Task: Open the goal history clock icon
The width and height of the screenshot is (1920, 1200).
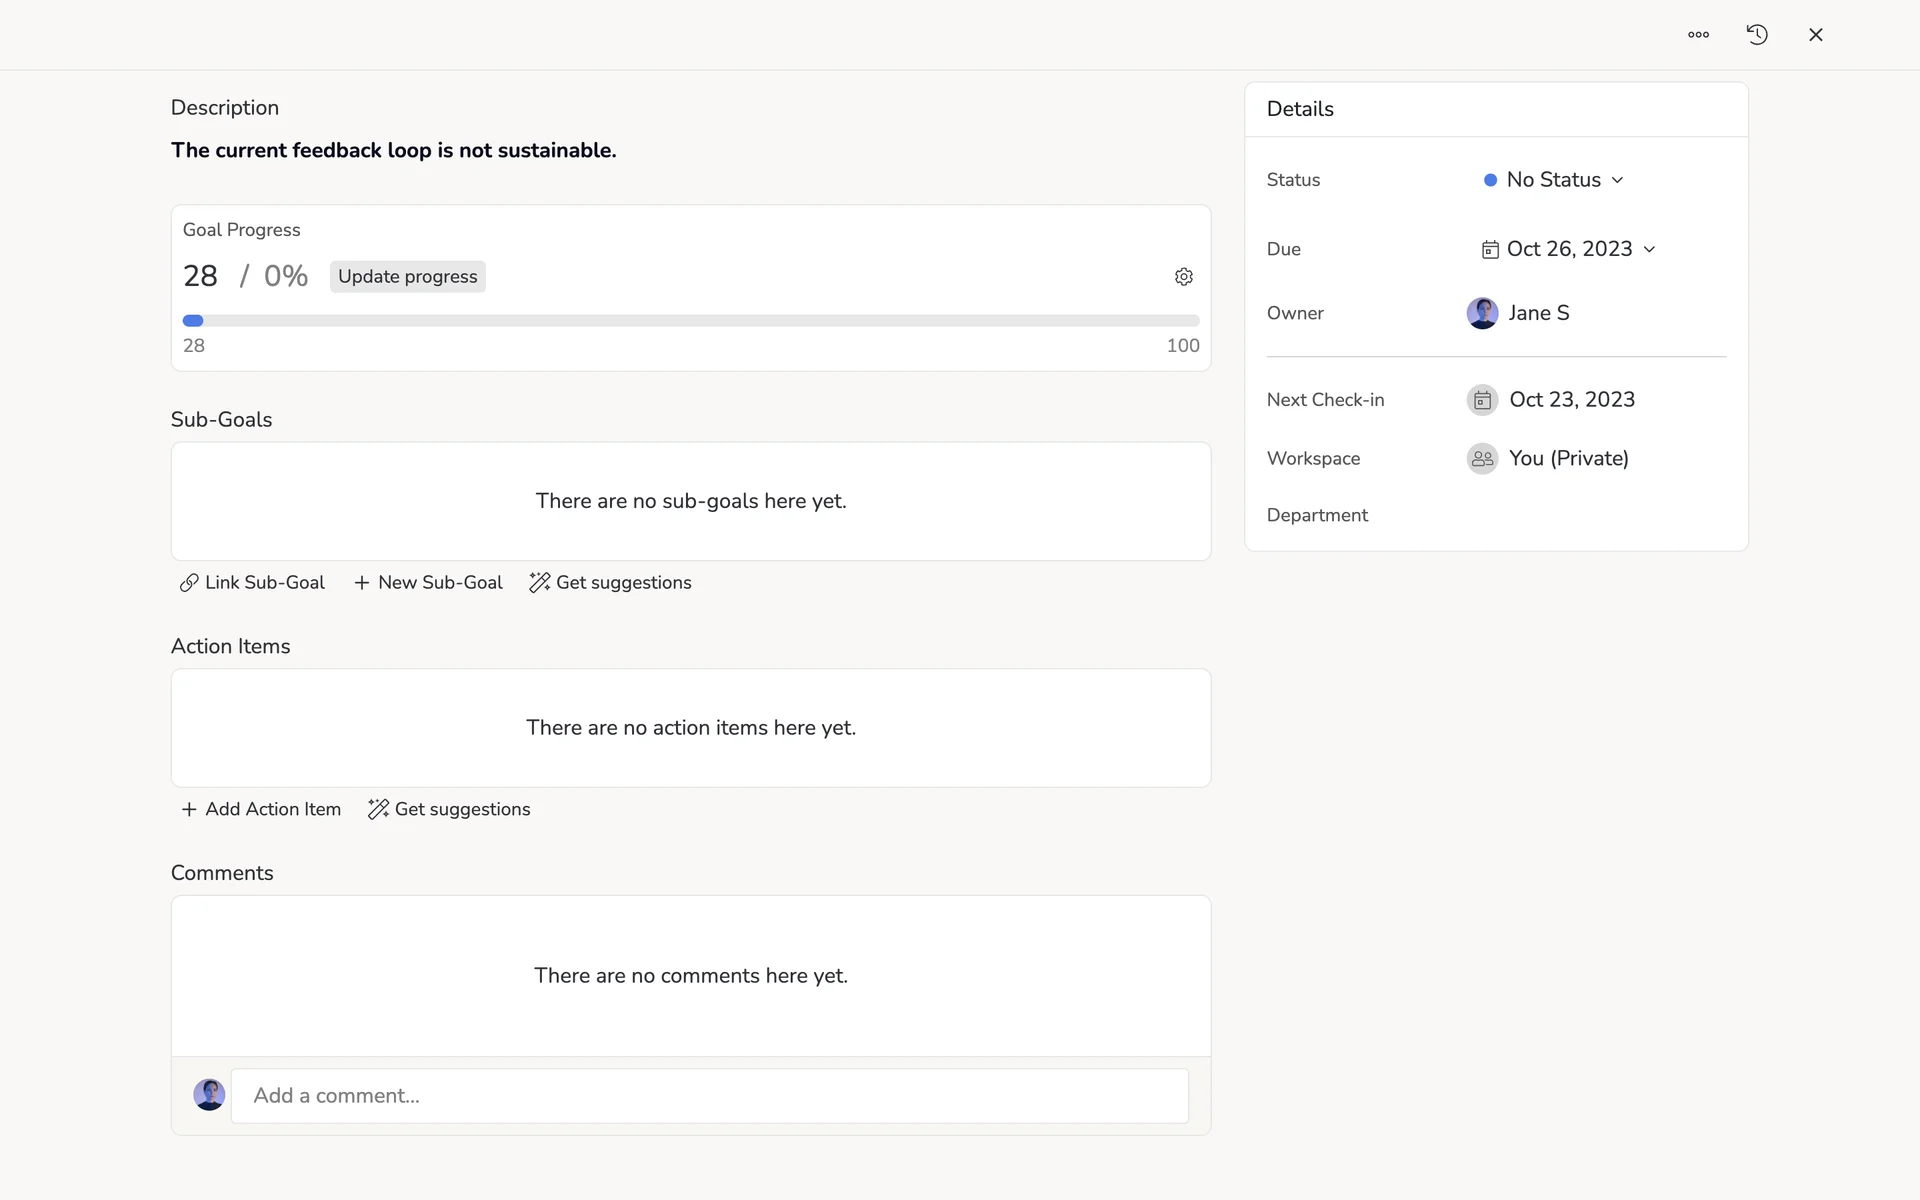Action: point(1757,35)
